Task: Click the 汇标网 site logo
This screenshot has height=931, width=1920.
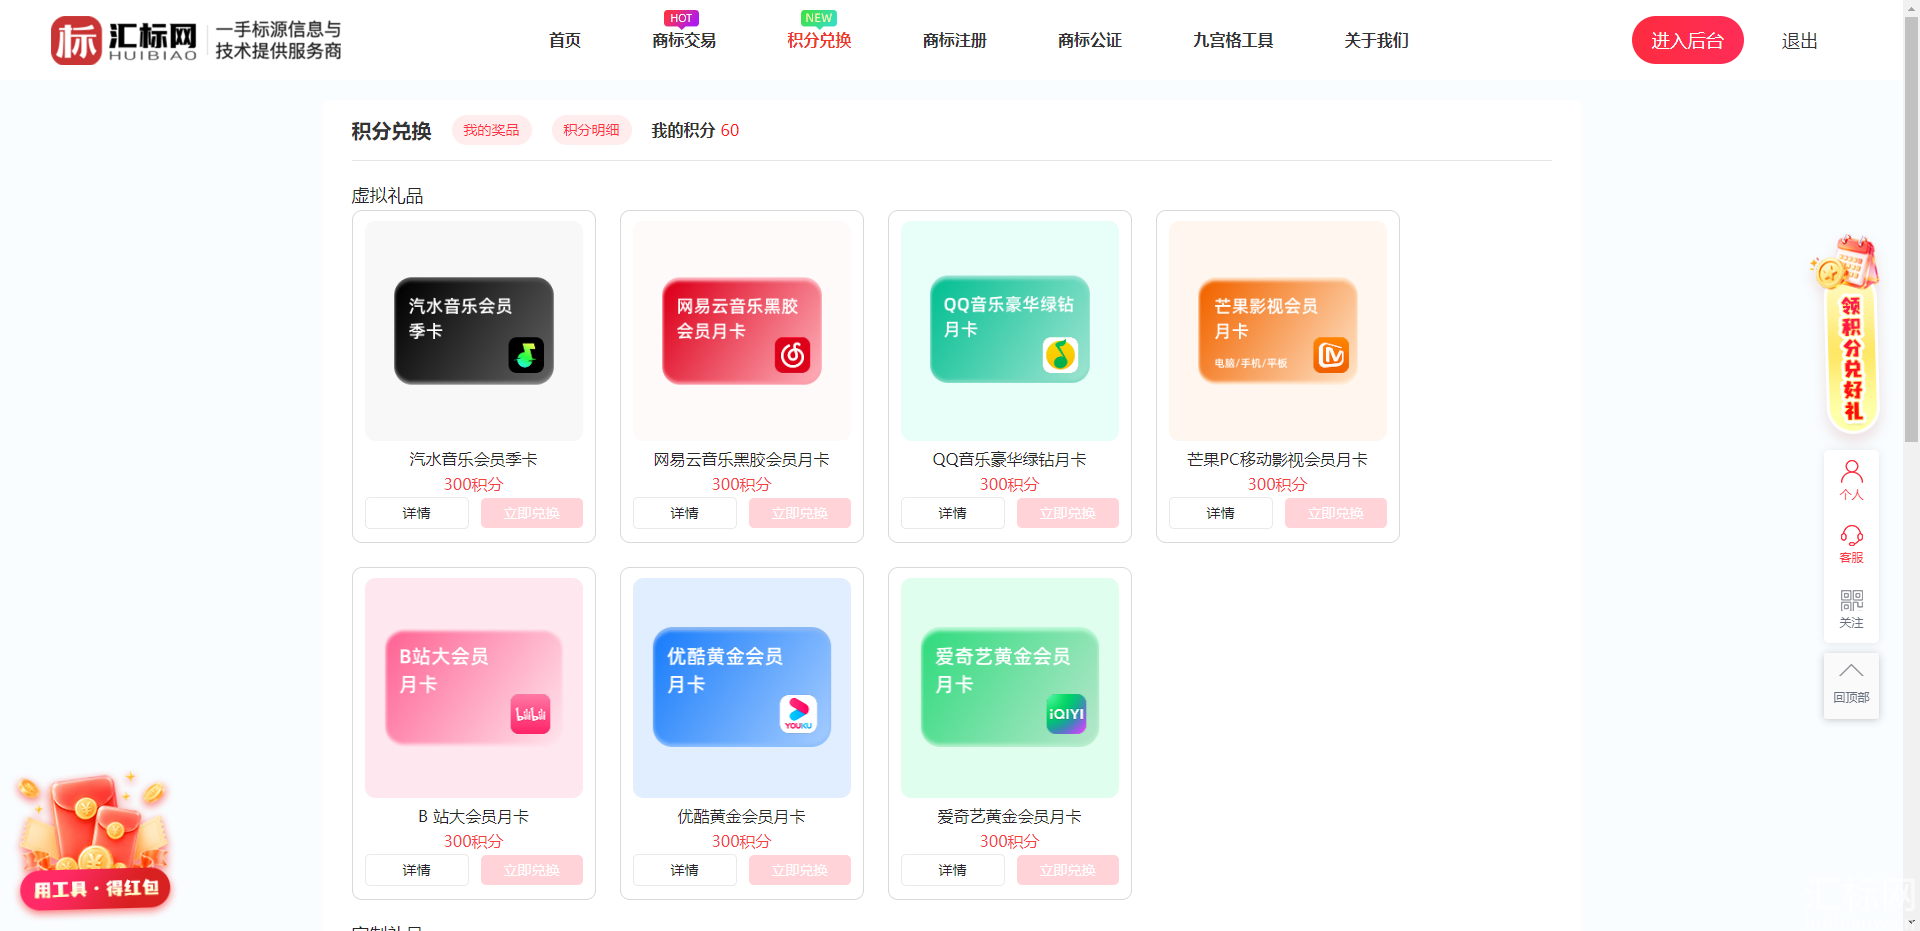Action: pyautogui.click(x=196, y=40)
